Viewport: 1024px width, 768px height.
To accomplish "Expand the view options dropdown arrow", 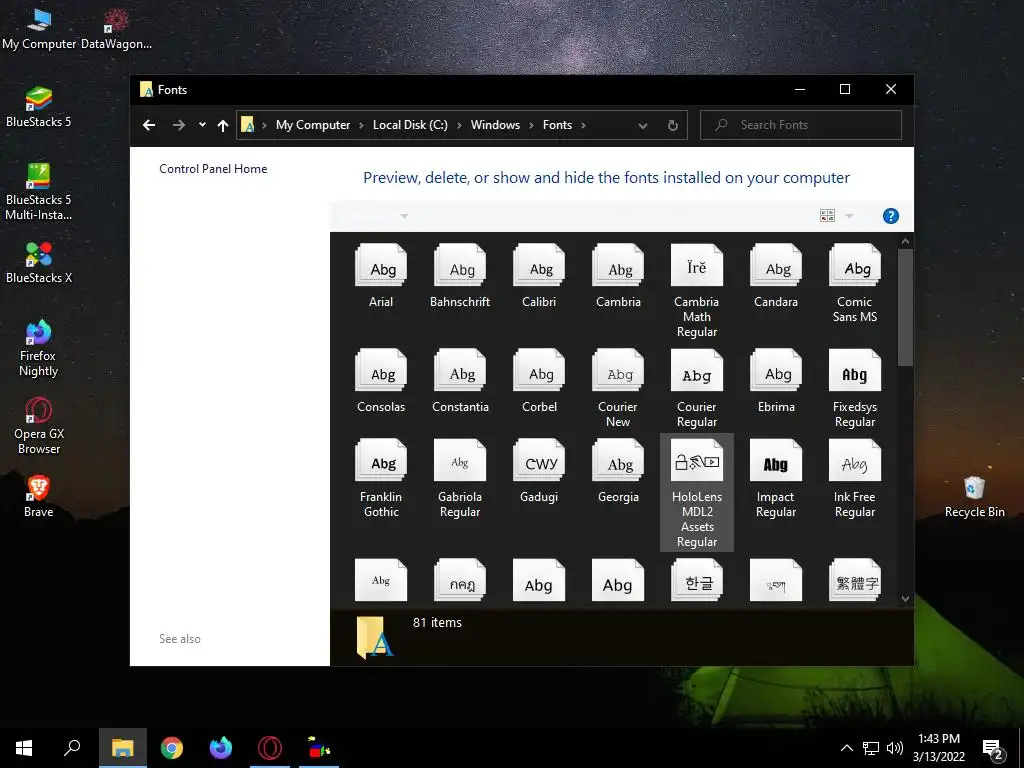I will 850,216.
